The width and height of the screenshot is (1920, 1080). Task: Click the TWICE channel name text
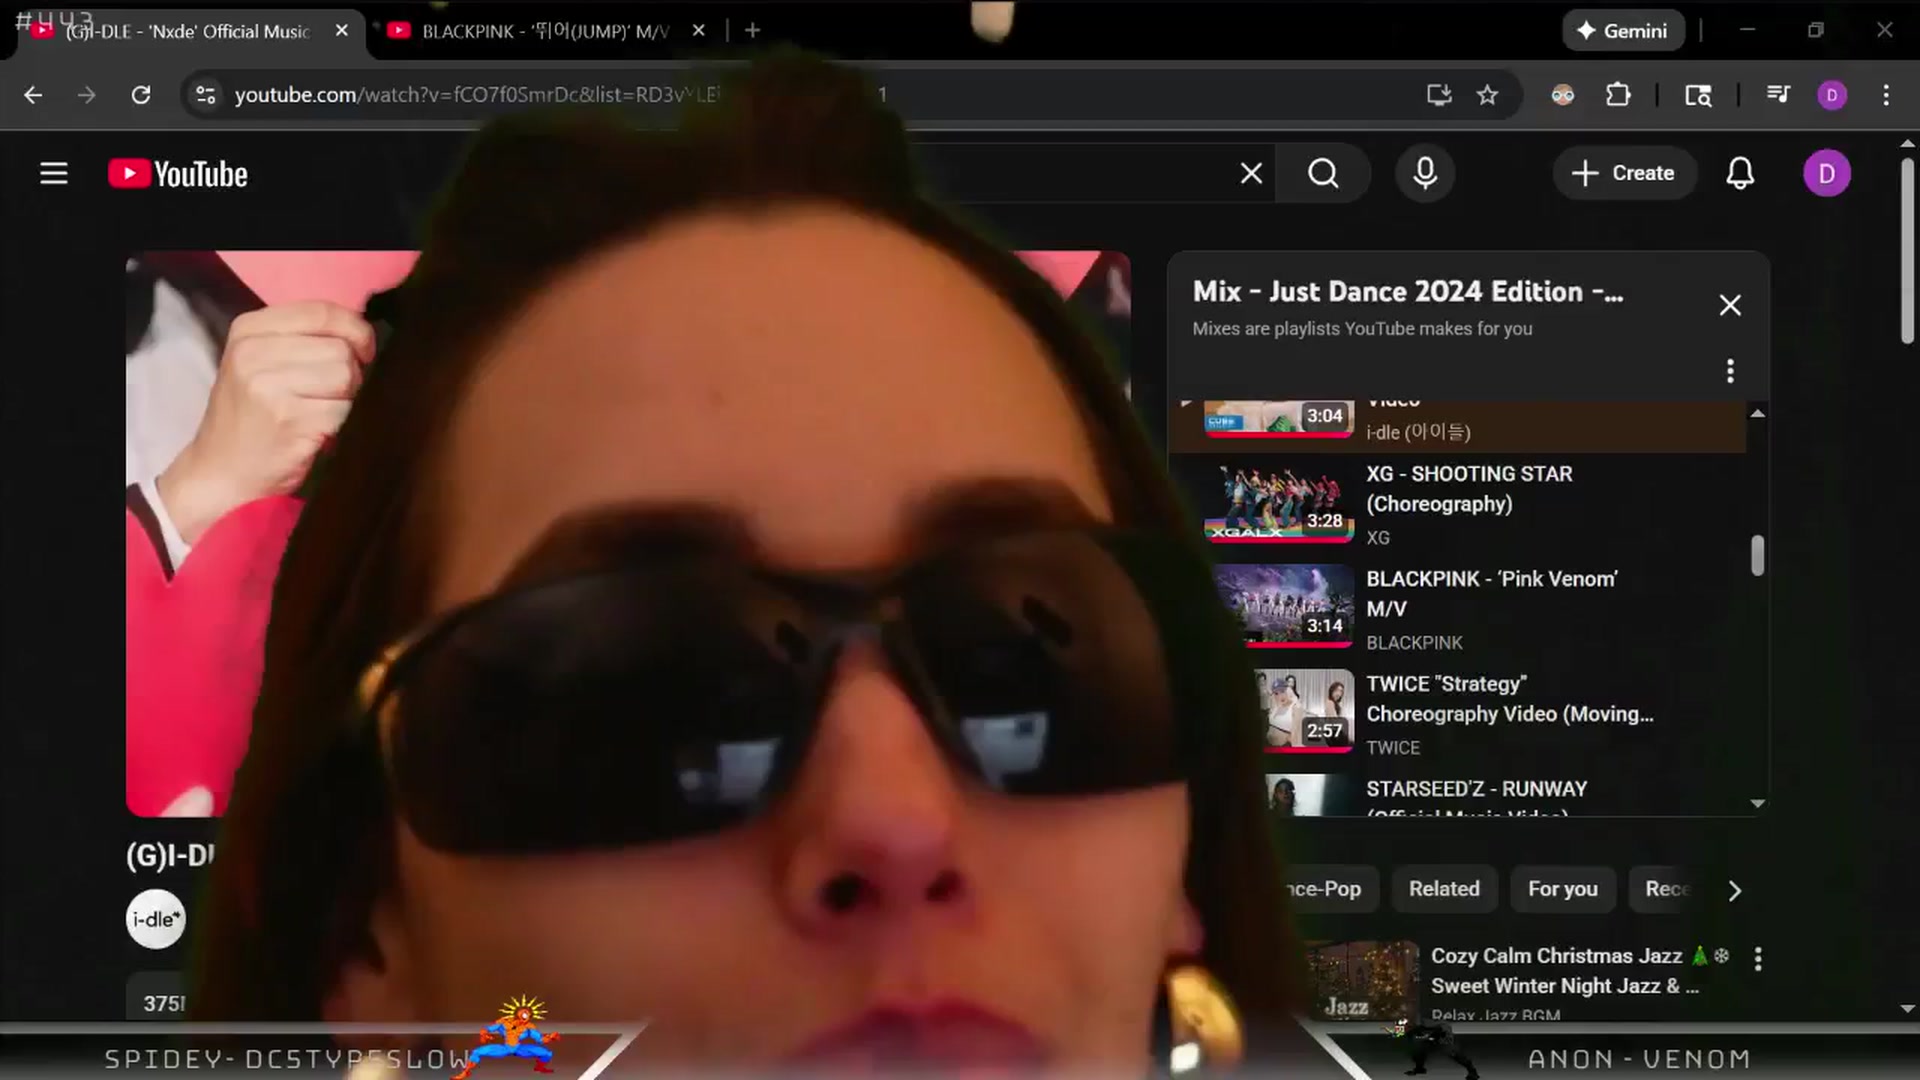(1393, 748)
